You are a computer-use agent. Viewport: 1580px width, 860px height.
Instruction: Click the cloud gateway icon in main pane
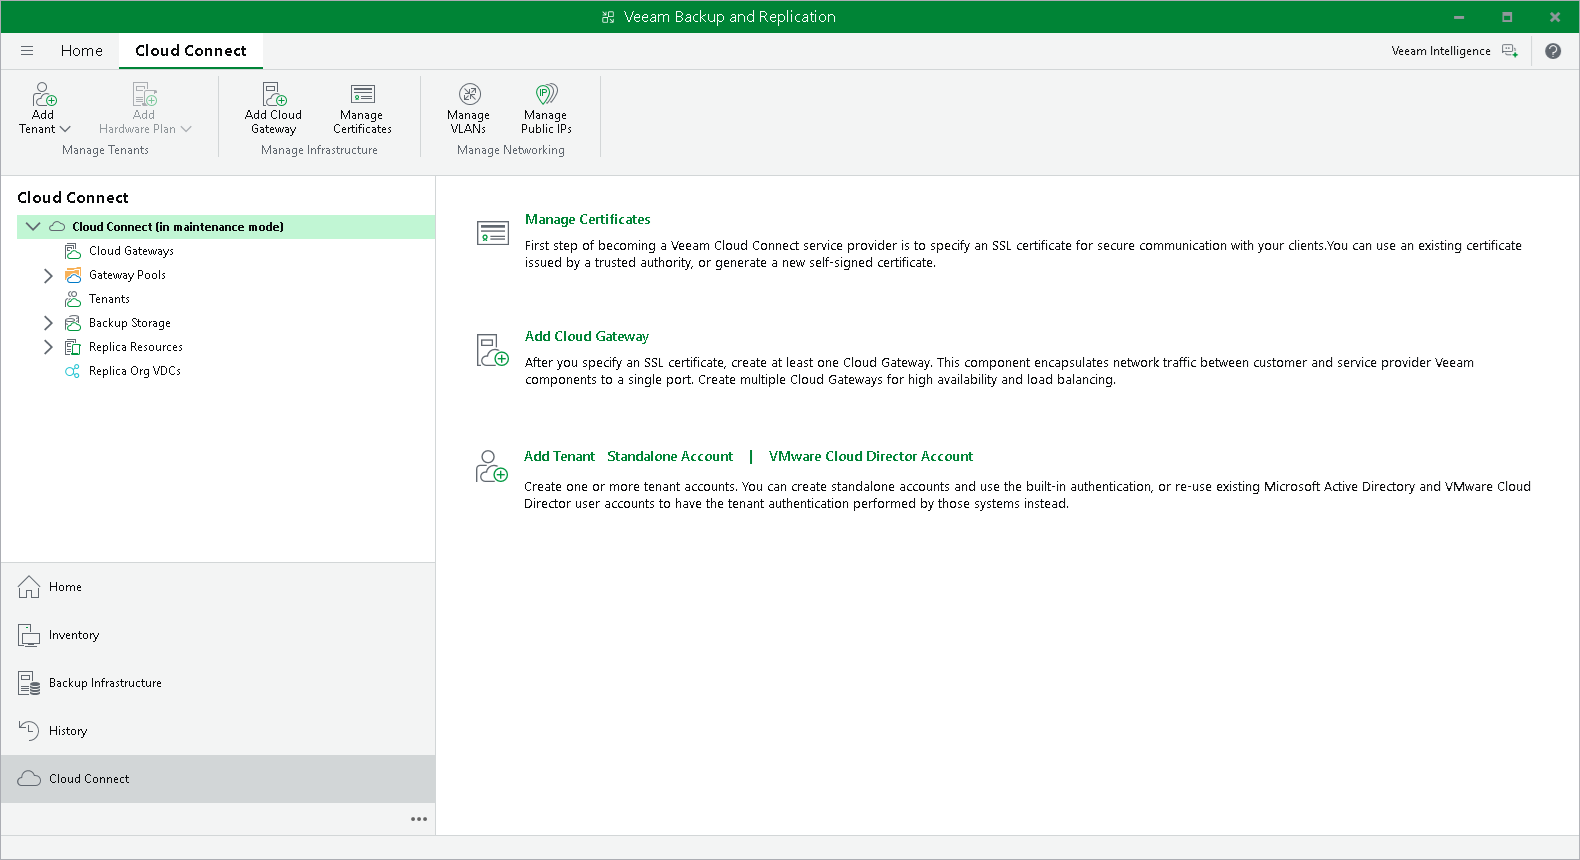[493, 351]
